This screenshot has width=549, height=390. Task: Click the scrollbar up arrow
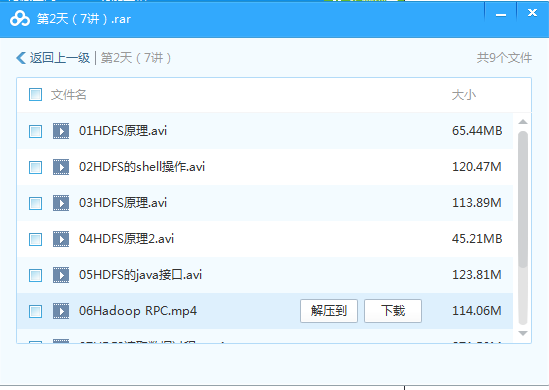click(x=523, y=122)
